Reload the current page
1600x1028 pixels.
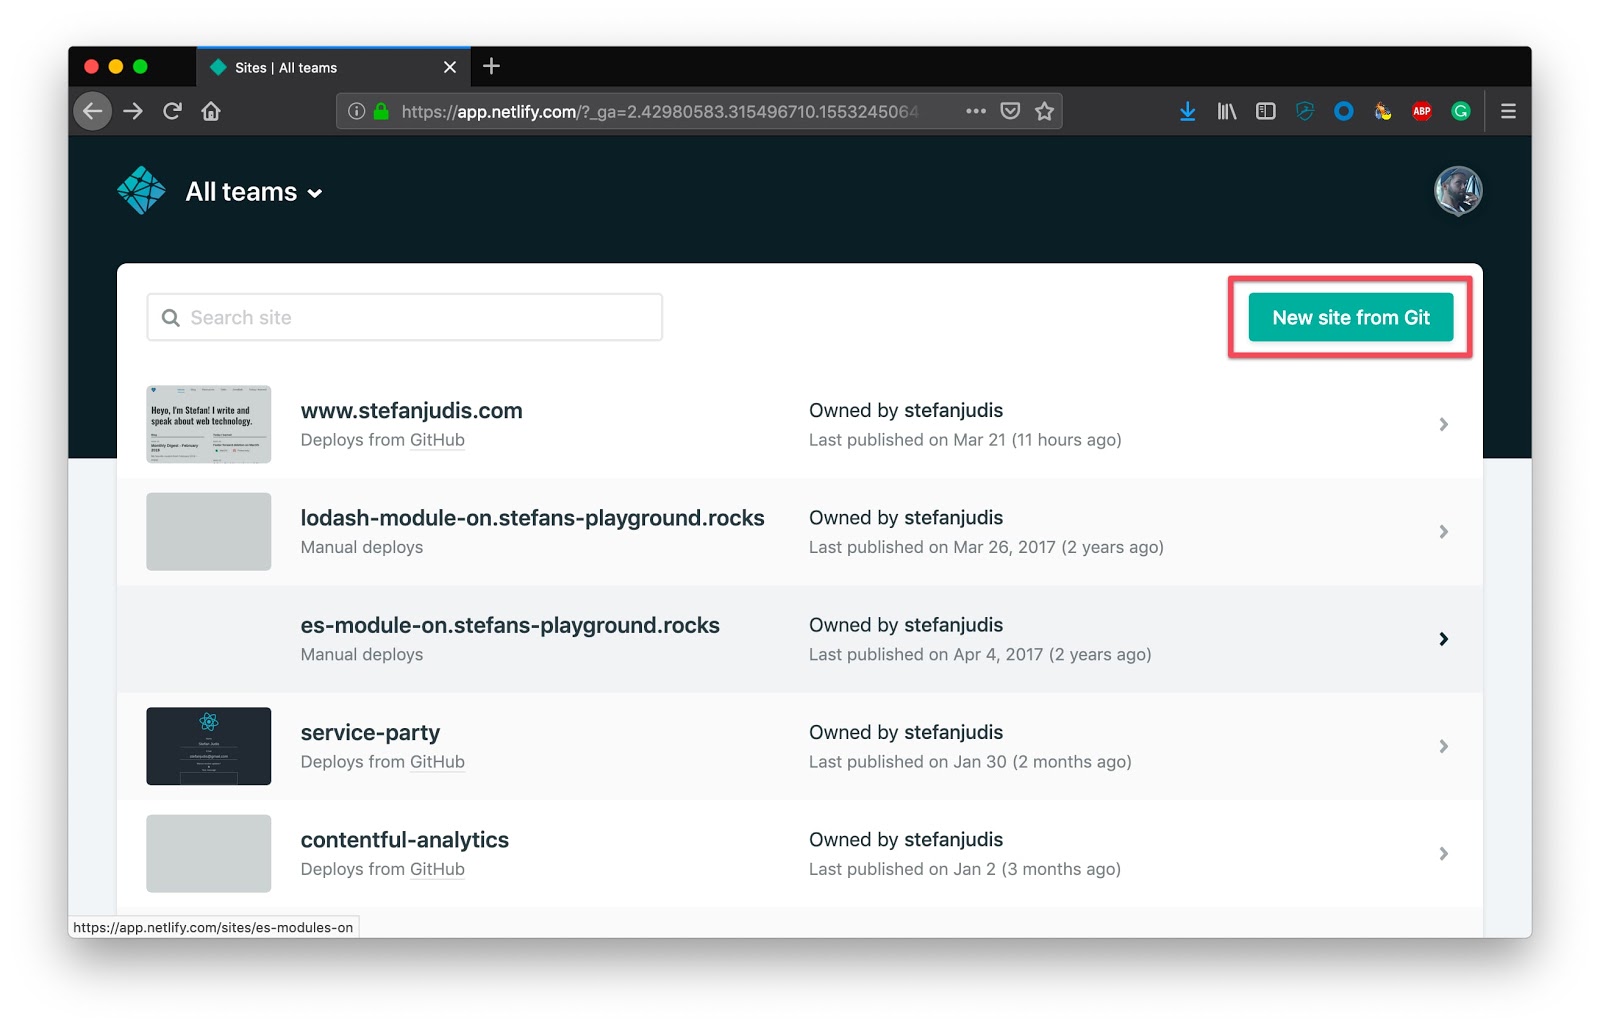(x=172, y=111)
